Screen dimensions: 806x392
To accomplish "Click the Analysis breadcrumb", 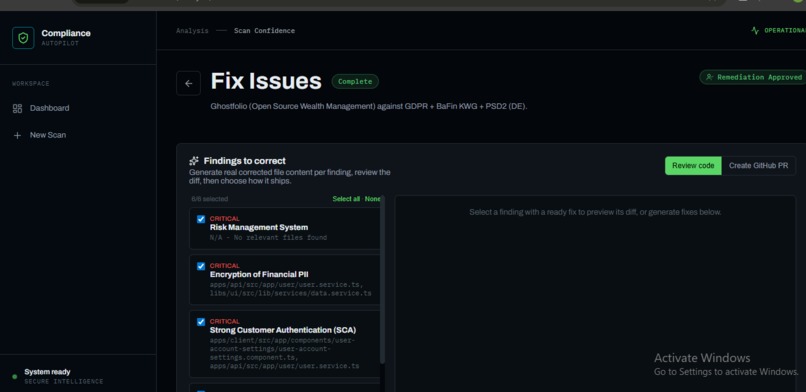I will point(192,31).
